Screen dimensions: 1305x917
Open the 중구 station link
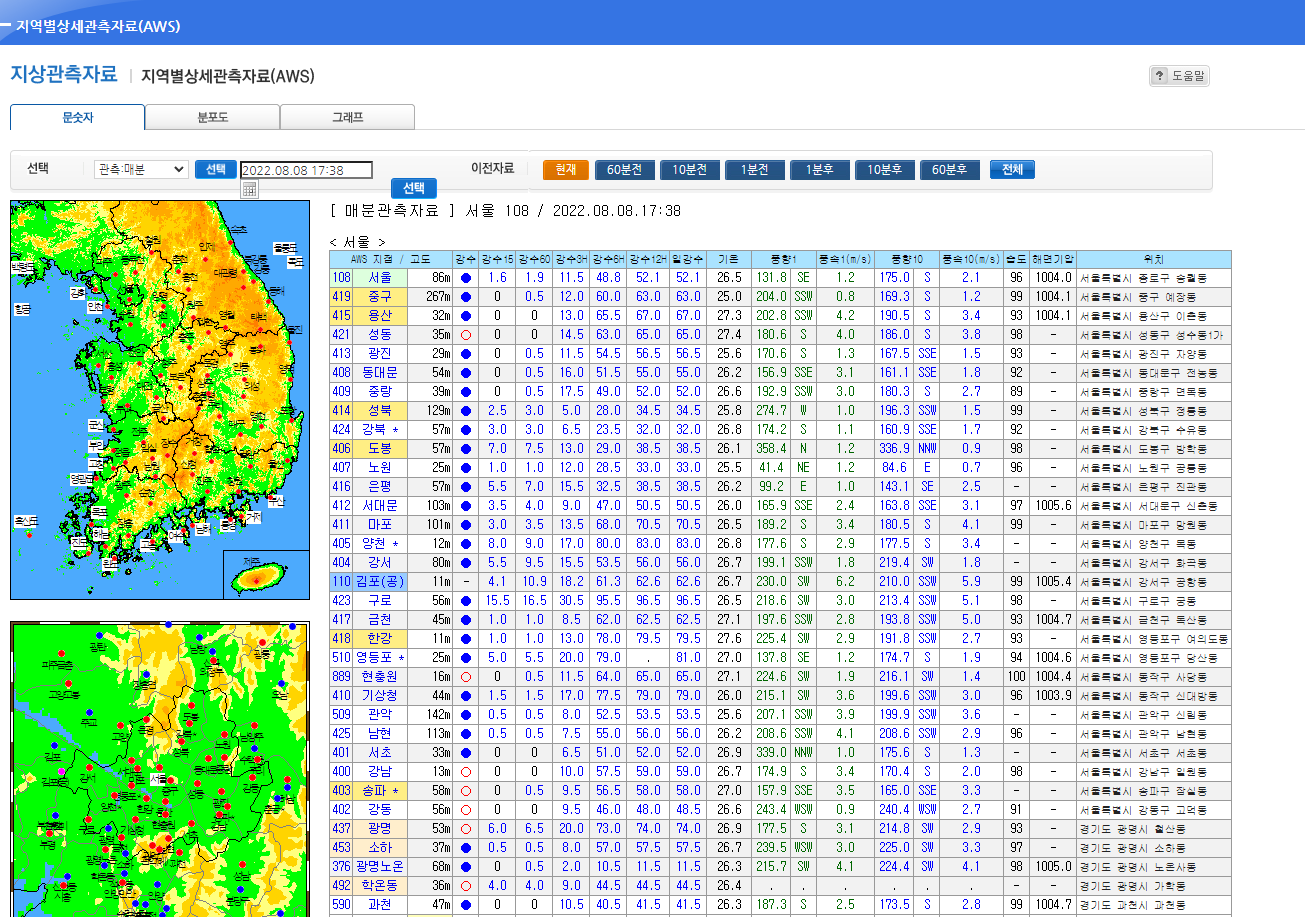pos(380,297)
